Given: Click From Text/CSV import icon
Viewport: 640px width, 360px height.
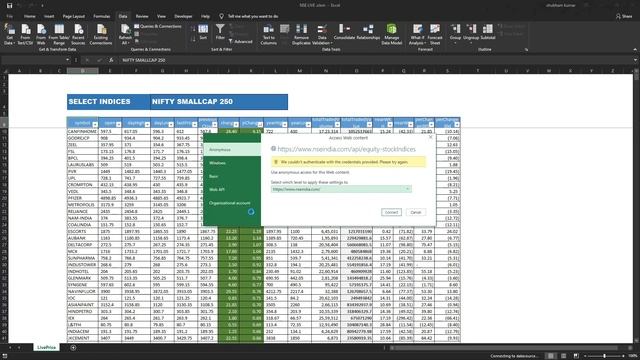Looking at the screenshot, I should (25, 34).
